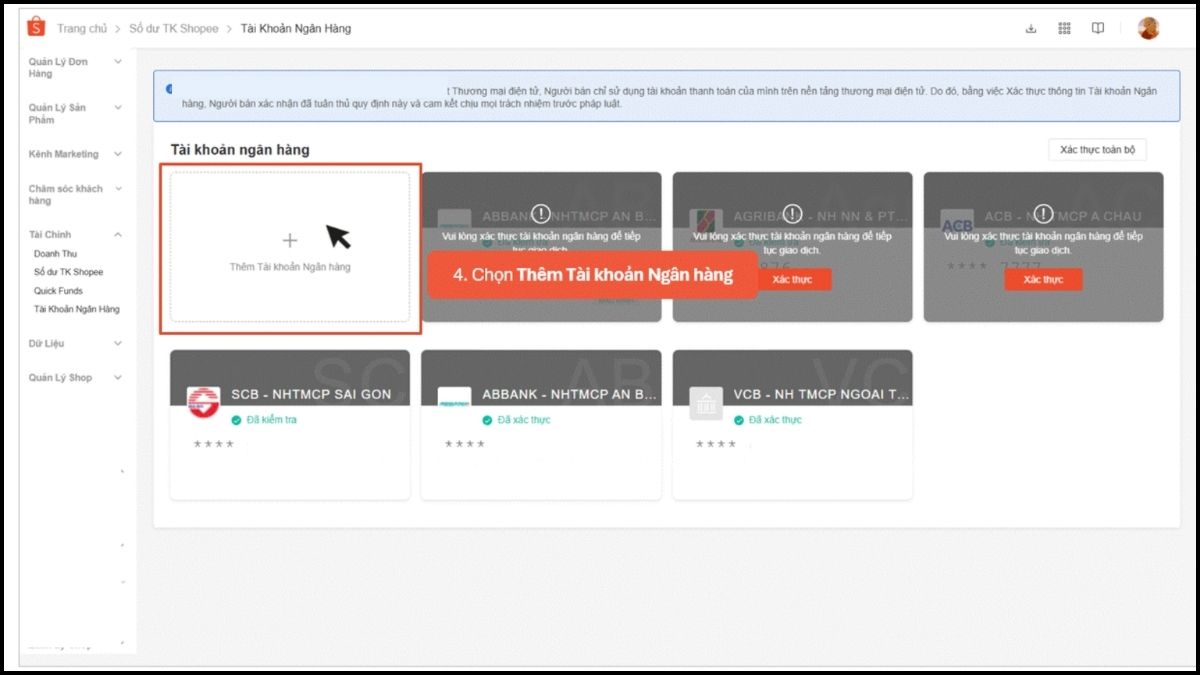Open the SCB - NHTMCP SAI GON card
The image size is (1200, 675).
tap(290, 424)
